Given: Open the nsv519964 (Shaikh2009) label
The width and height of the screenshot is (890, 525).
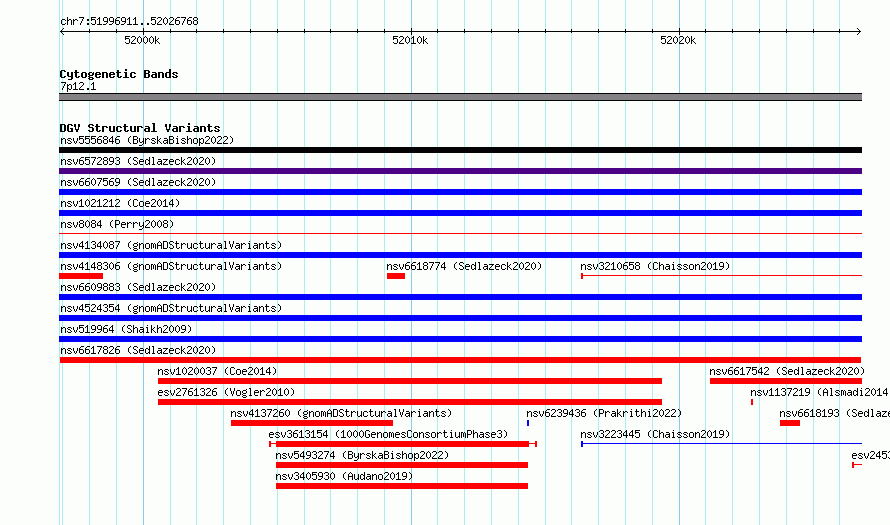Looking at the screenshot, I should (126, 329).
